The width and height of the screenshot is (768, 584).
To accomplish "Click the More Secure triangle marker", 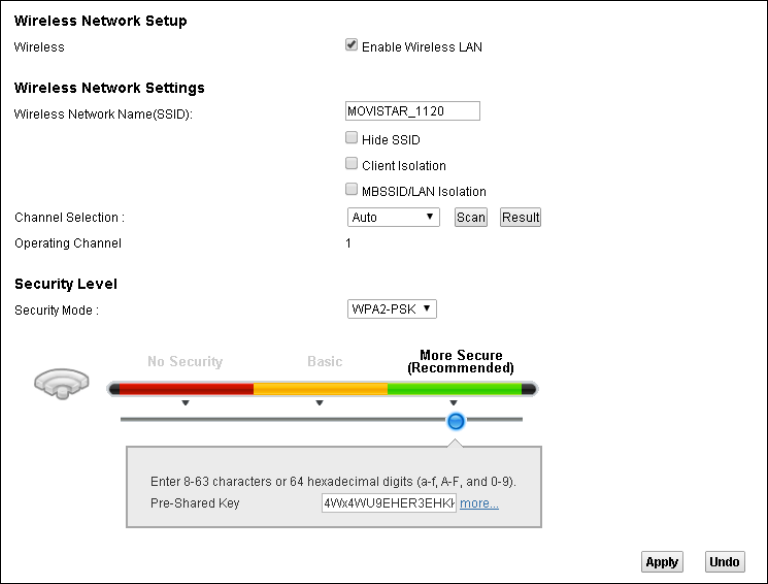I will coord(453,403).
